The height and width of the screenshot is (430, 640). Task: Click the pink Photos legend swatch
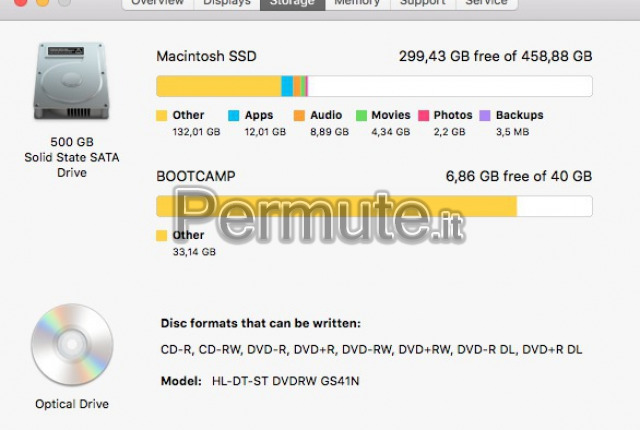click(424, 115)
